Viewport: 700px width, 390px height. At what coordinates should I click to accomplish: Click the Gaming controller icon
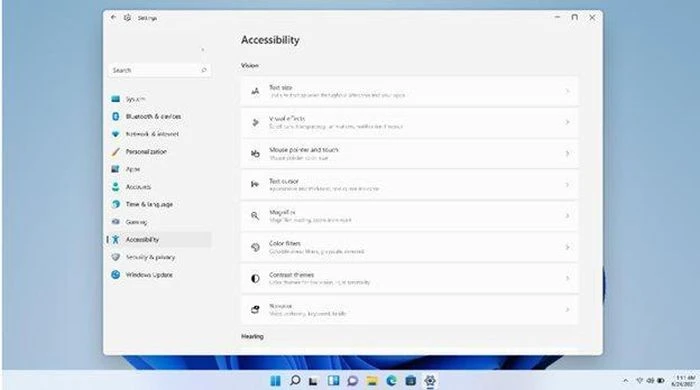116,222
